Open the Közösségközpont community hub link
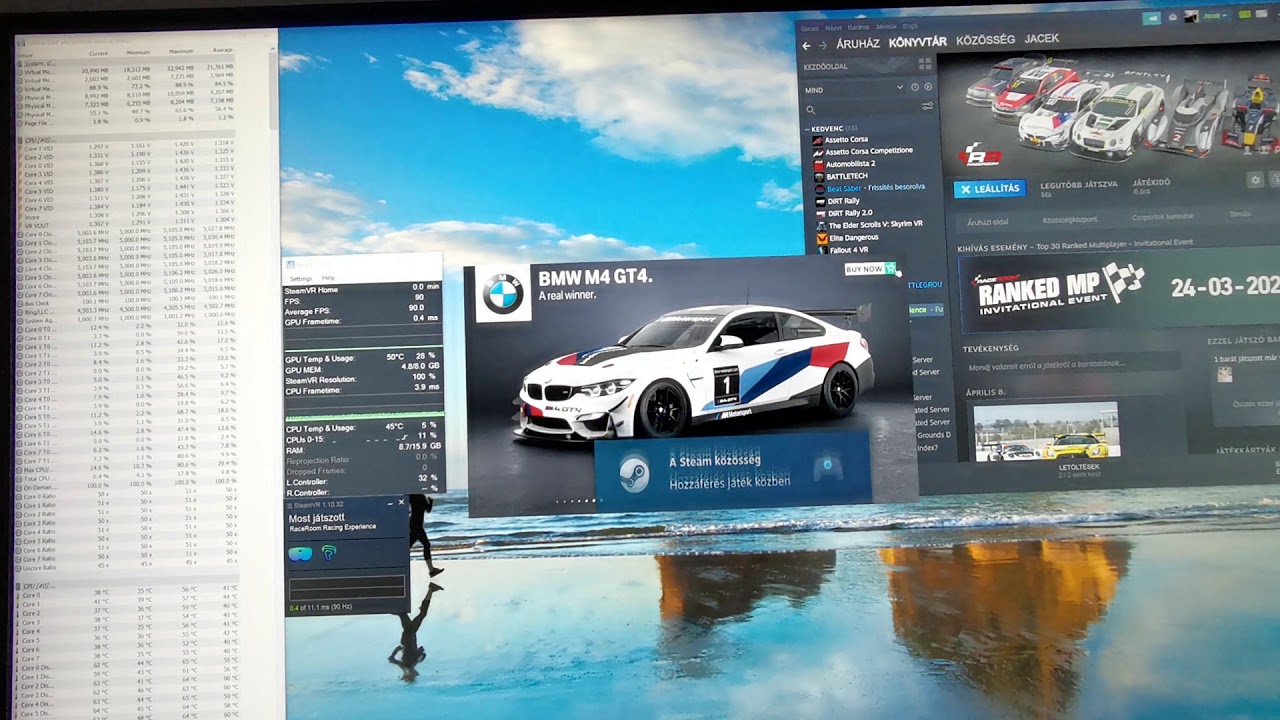This screenshot has width=1280, height=720. tap(1070, 218)
